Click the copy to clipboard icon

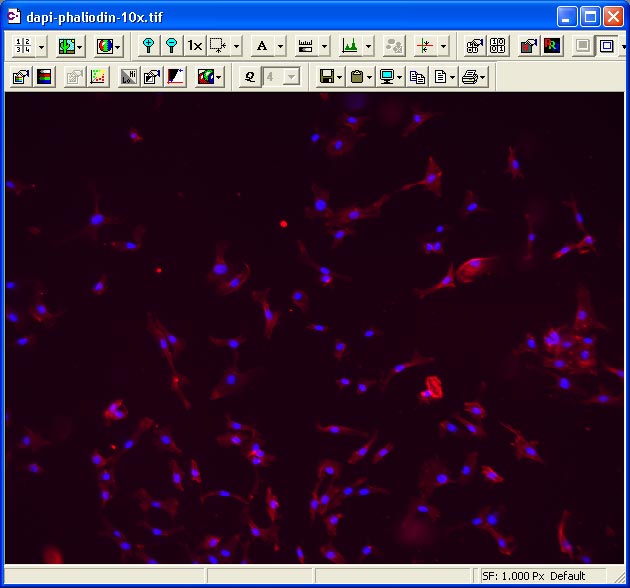click(x=417, y=77)
